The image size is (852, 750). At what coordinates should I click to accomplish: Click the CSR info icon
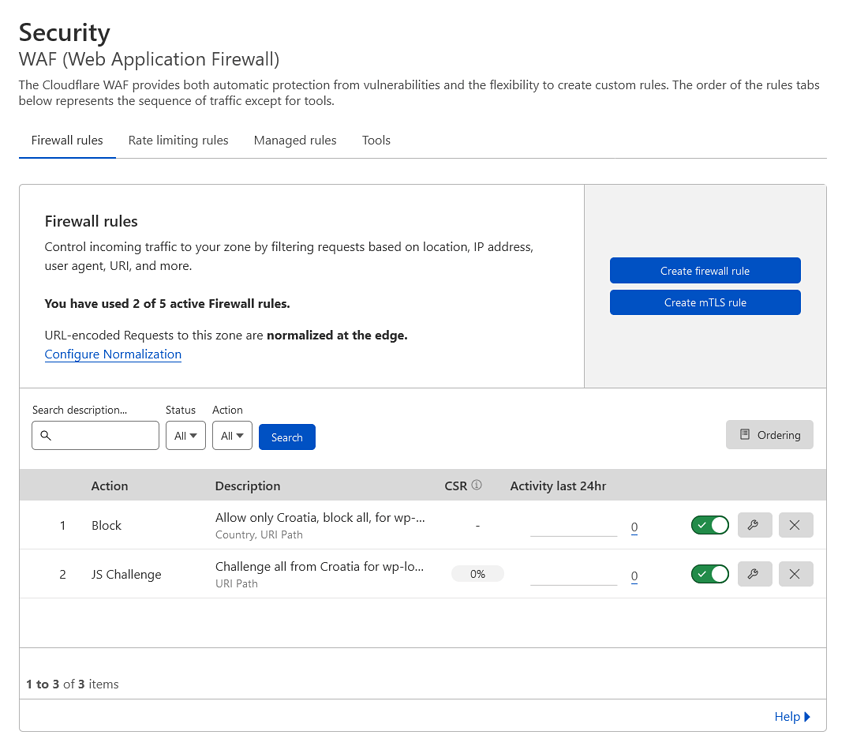point(477,486)
